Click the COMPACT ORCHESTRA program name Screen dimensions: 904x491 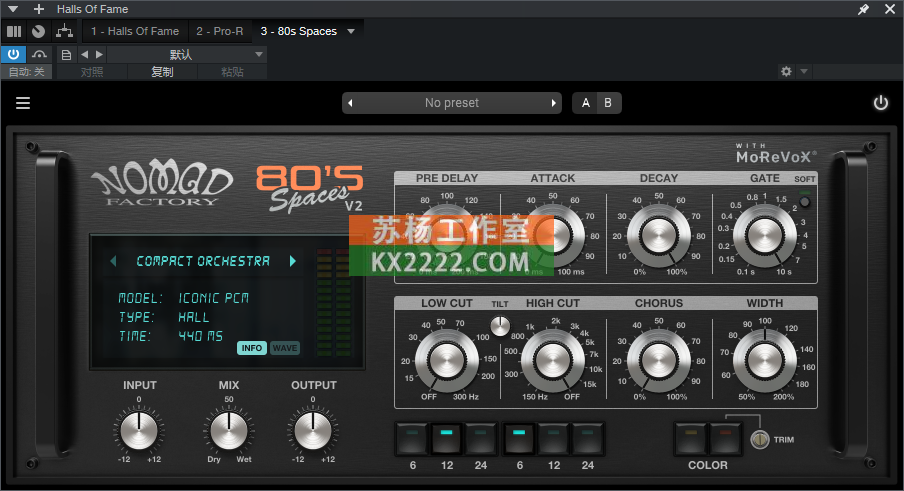203,261
